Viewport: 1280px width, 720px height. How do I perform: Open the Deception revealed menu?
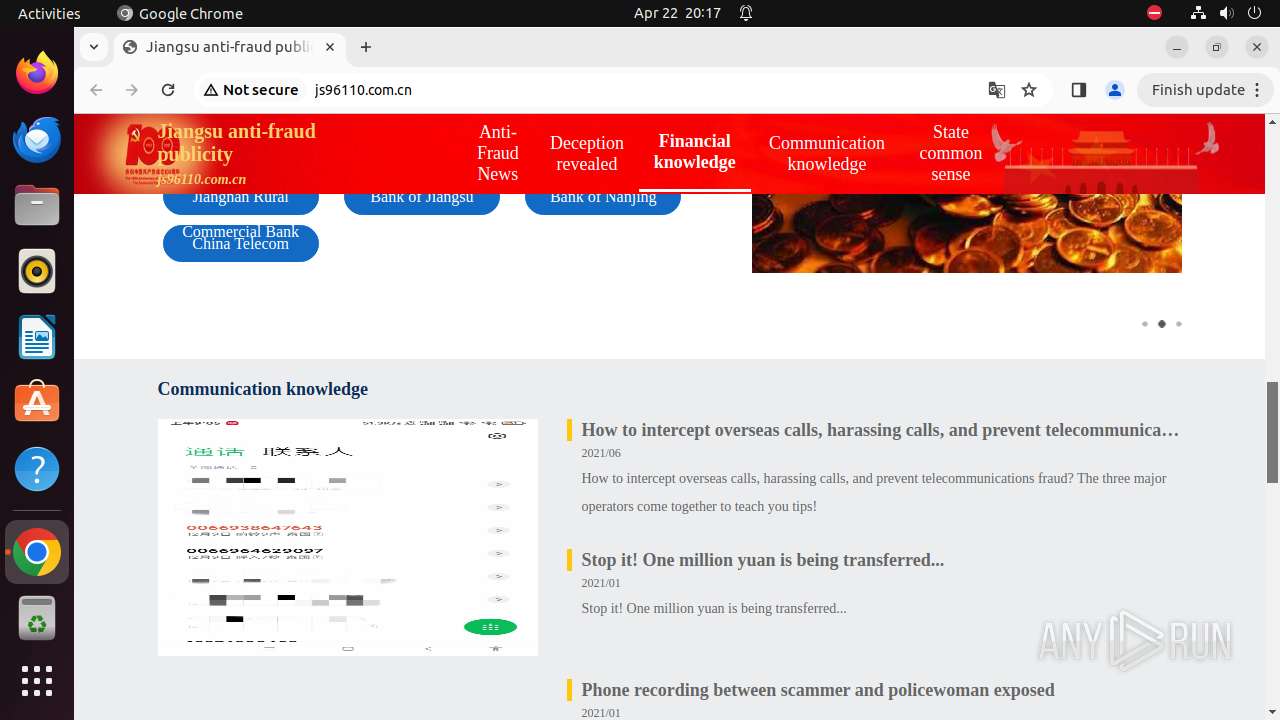pos(587,153)
